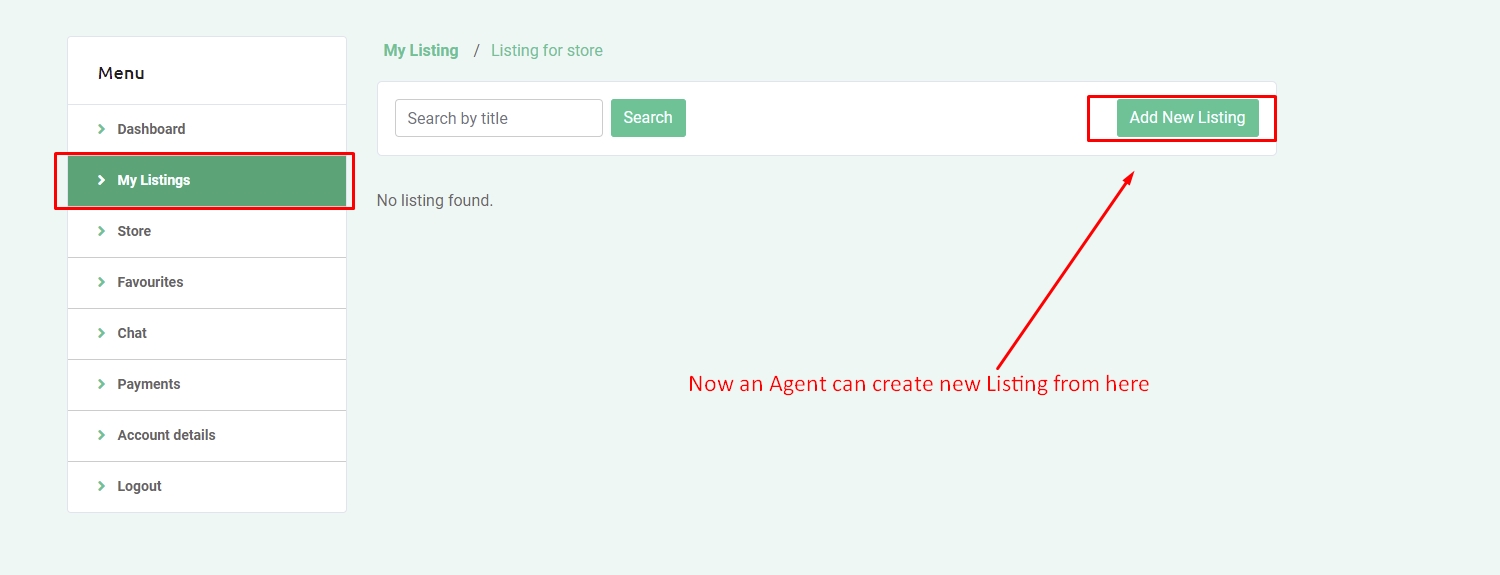The height and width of the screenshot is (575, 1500).
Task: Click the chevron icon beside Chat
Action: pos(101,333)
